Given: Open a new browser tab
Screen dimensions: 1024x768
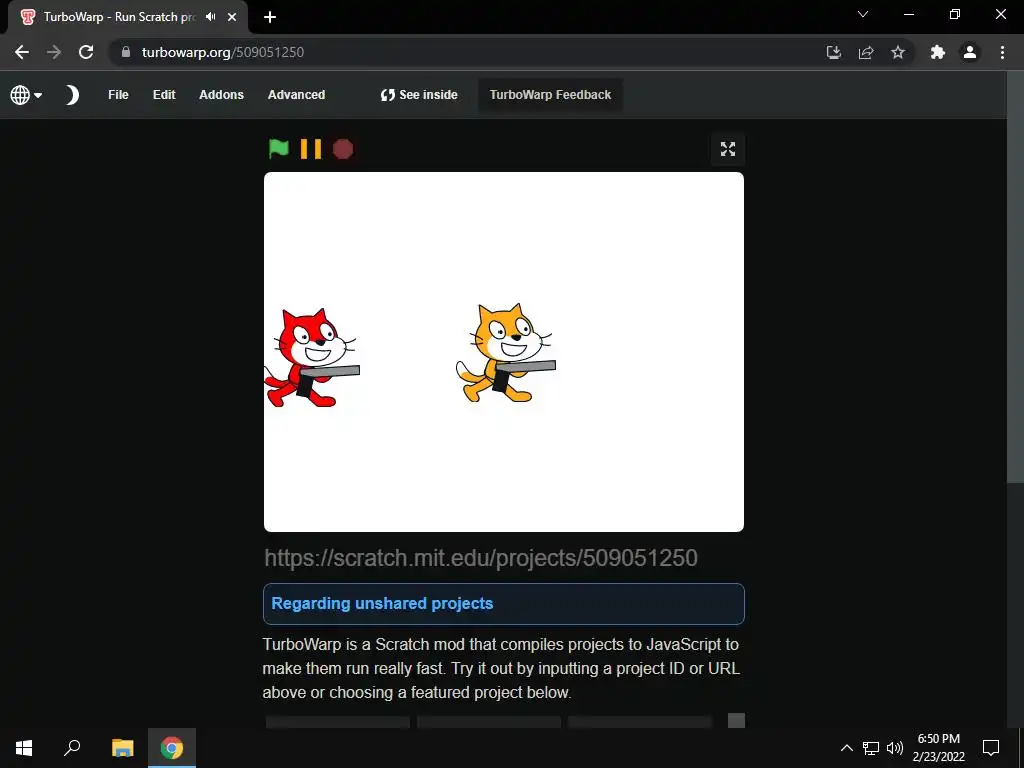Looking at the screenshot, I should (x=270, y=17).
